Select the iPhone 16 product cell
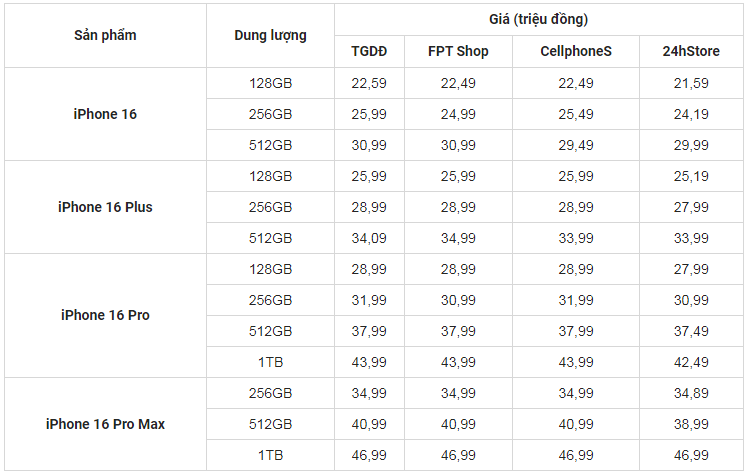The width and height of the screenshot is (747, 472). pos(105,114)
